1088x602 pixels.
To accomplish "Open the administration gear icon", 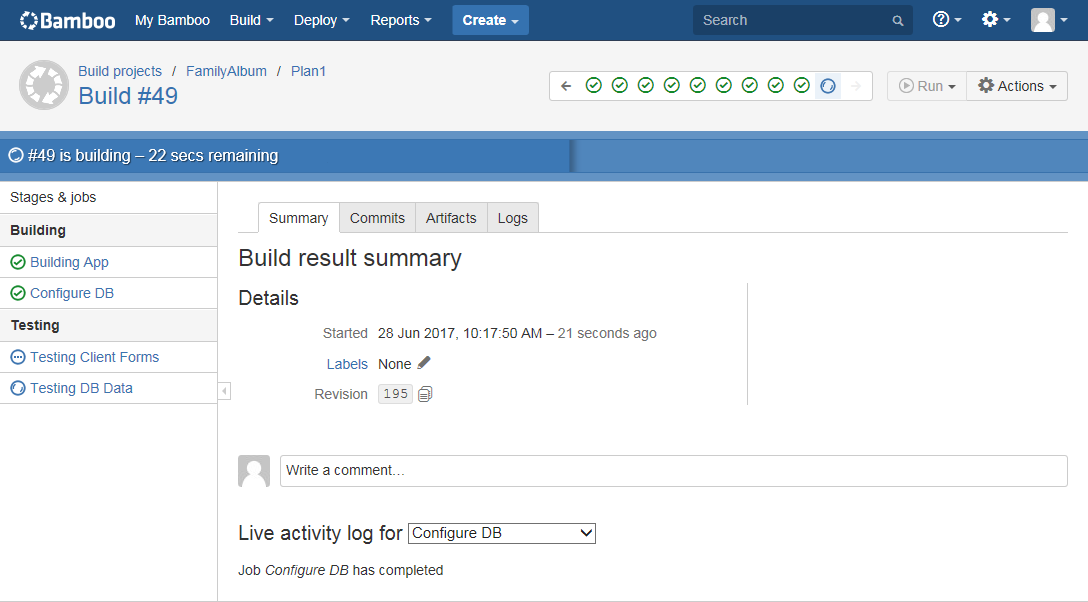I will pos(990,19).
